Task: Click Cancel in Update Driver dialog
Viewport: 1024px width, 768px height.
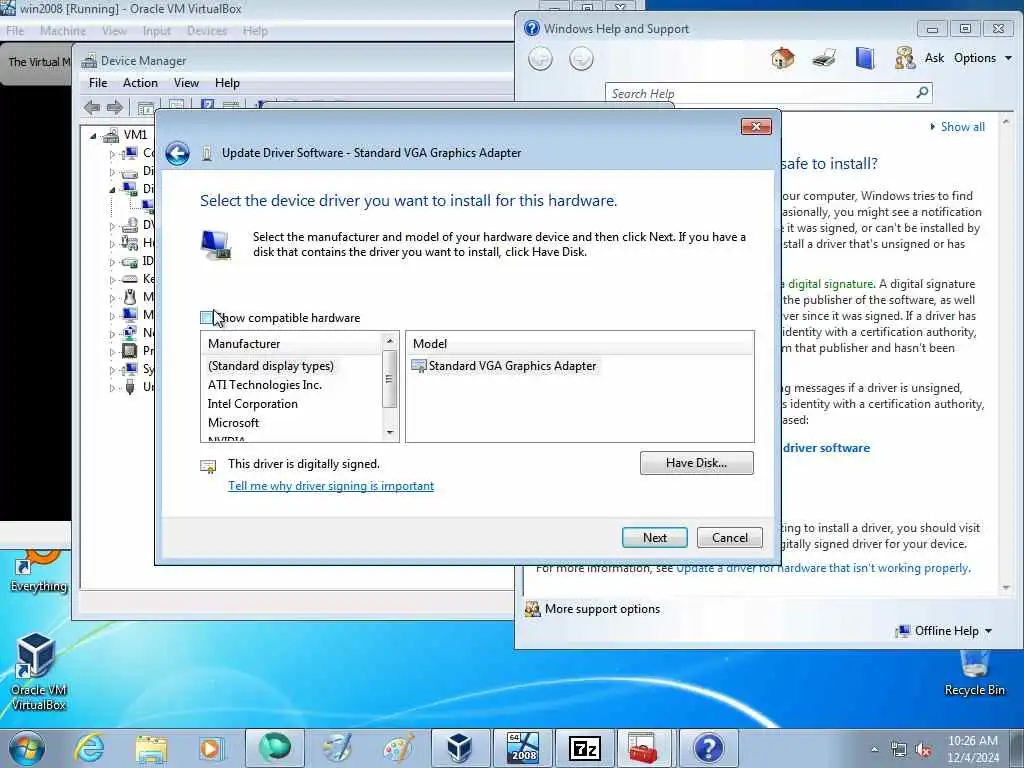Action: [x=729, y=537]
